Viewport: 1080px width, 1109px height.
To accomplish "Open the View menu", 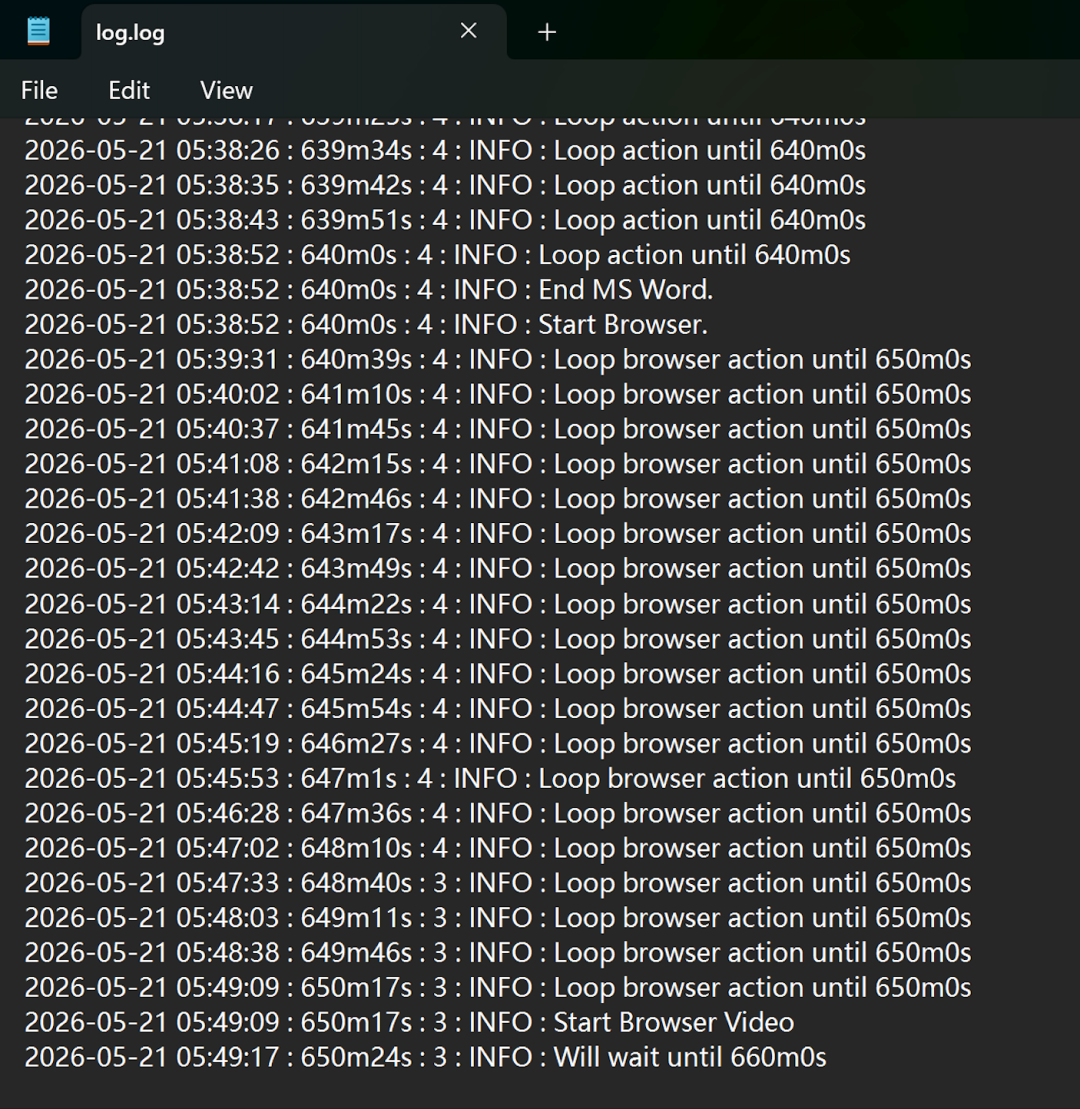I will tap(226, 91).
